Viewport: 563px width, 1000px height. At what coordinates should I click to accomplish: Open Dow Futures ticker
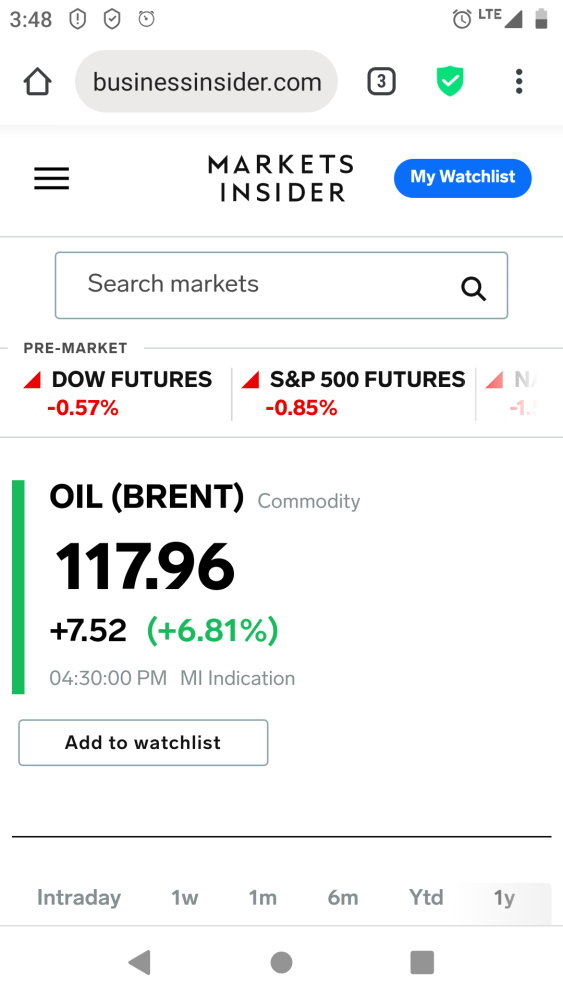[118, 392]
